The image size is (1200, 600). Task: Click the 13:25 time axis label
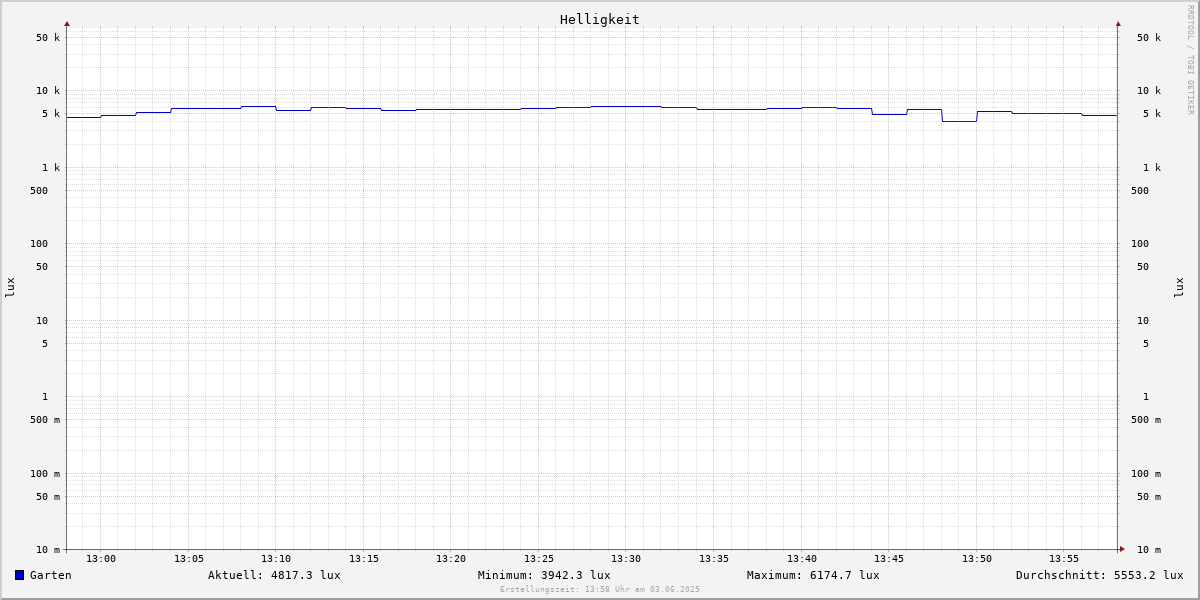pos(539,559)
